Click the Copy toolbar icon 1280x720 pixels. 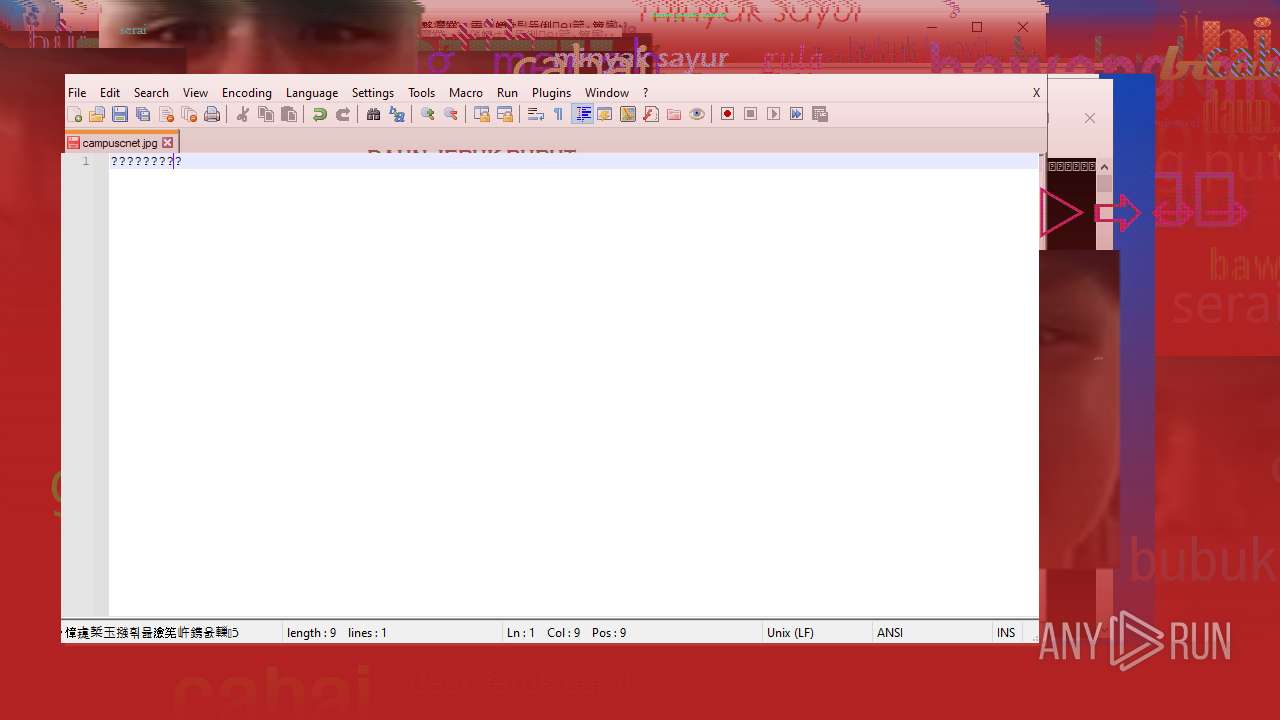tap(265, 114)
